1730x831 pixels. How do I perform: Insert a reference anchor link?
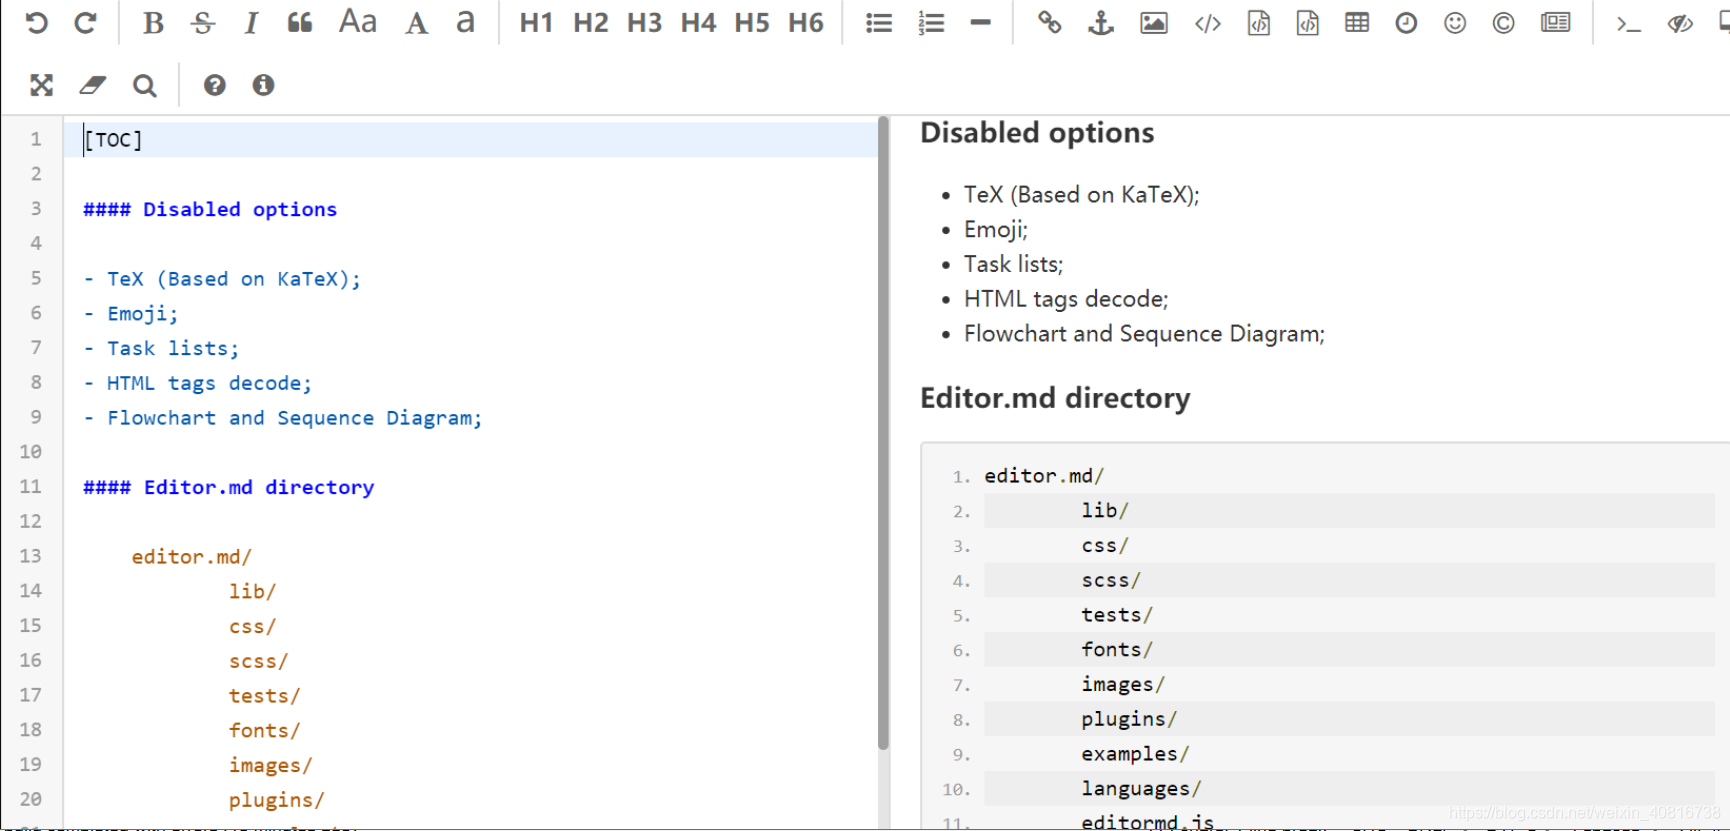(x=1101, y=22)
